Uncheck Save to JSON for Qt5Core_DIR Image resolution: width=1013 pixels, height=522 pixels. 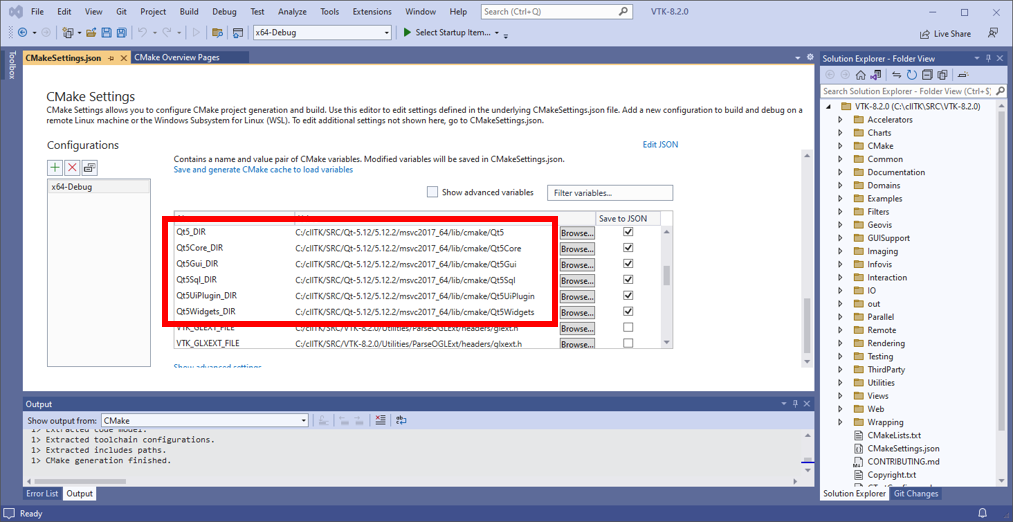(627, 247)
